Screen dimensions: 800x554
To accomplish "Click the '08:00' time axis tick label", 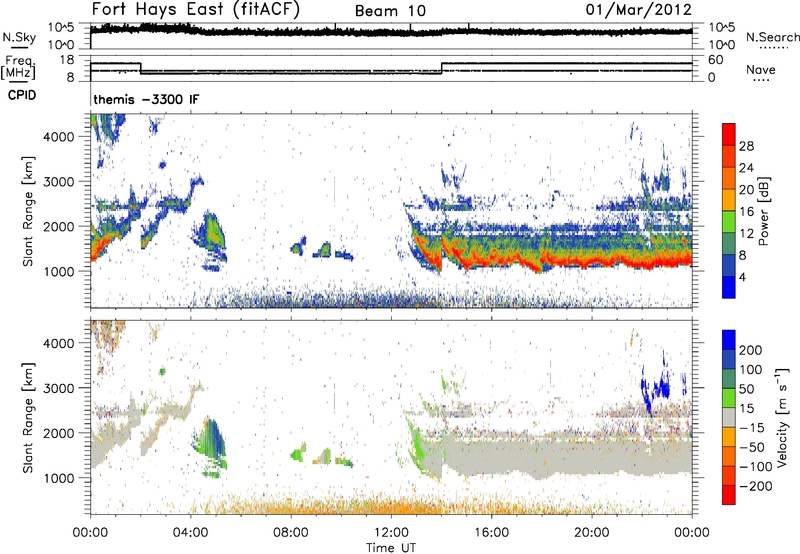I will click(291, 533).
